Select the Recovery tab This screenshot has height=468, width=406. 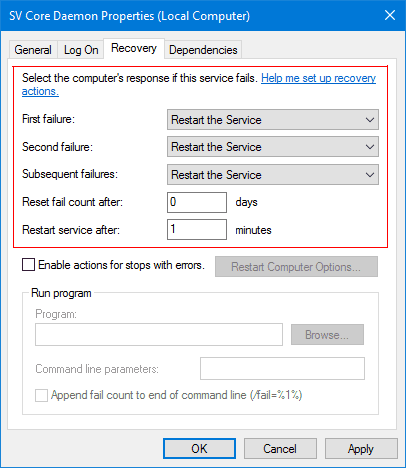click(134, 48)
